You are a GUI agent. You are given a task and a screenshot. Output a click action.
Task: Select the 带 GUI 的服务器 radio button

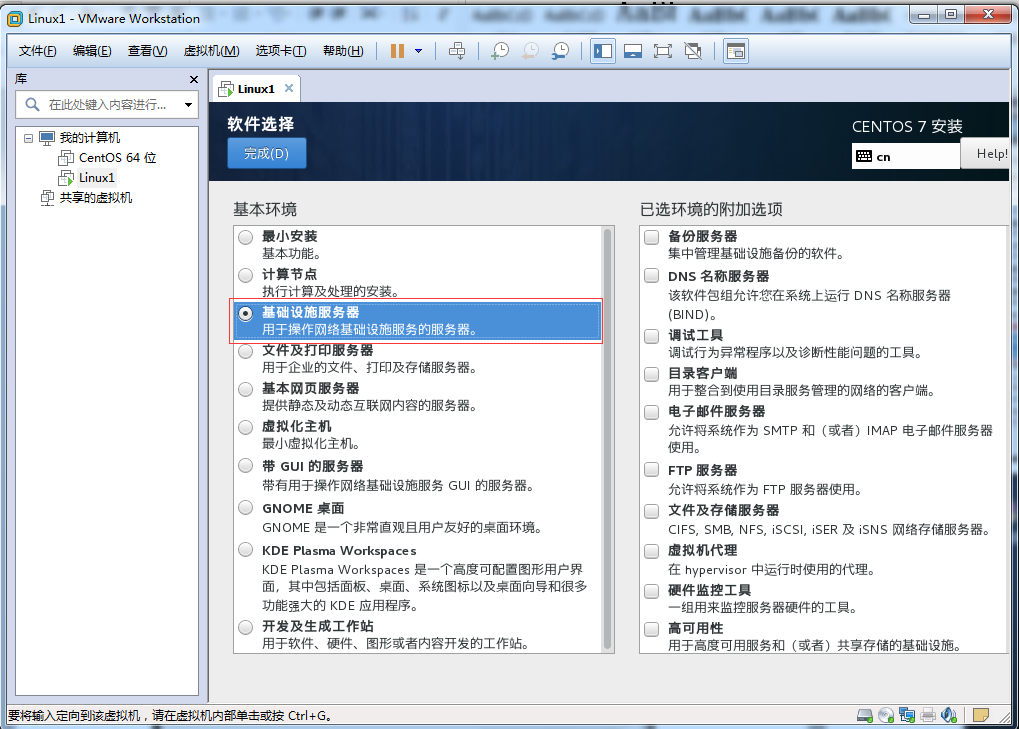[246, 466]
